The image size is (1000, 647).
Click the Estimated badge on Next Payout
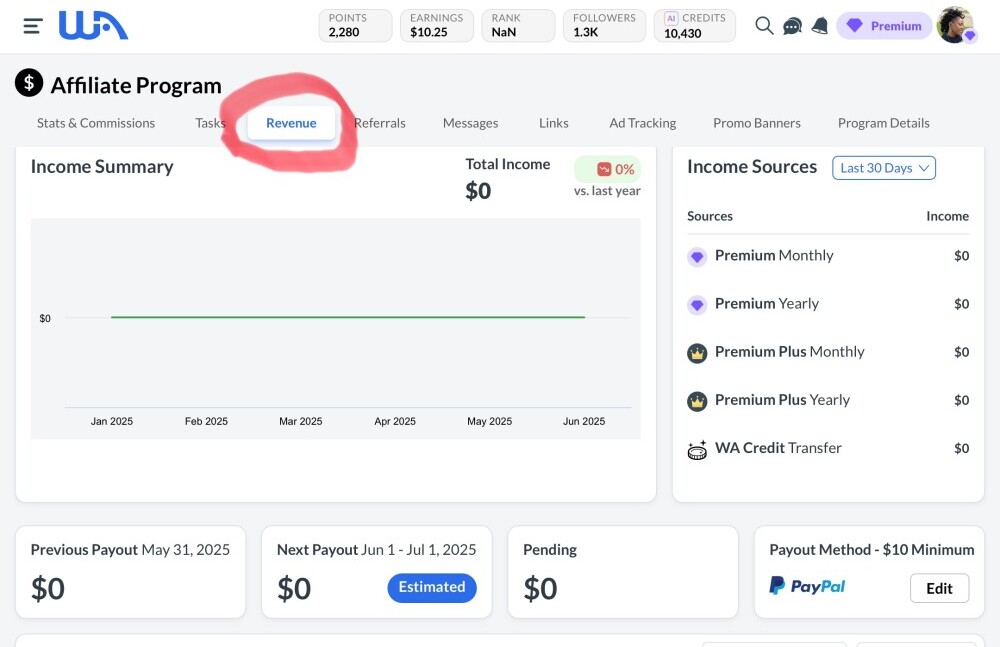[432, 587]
